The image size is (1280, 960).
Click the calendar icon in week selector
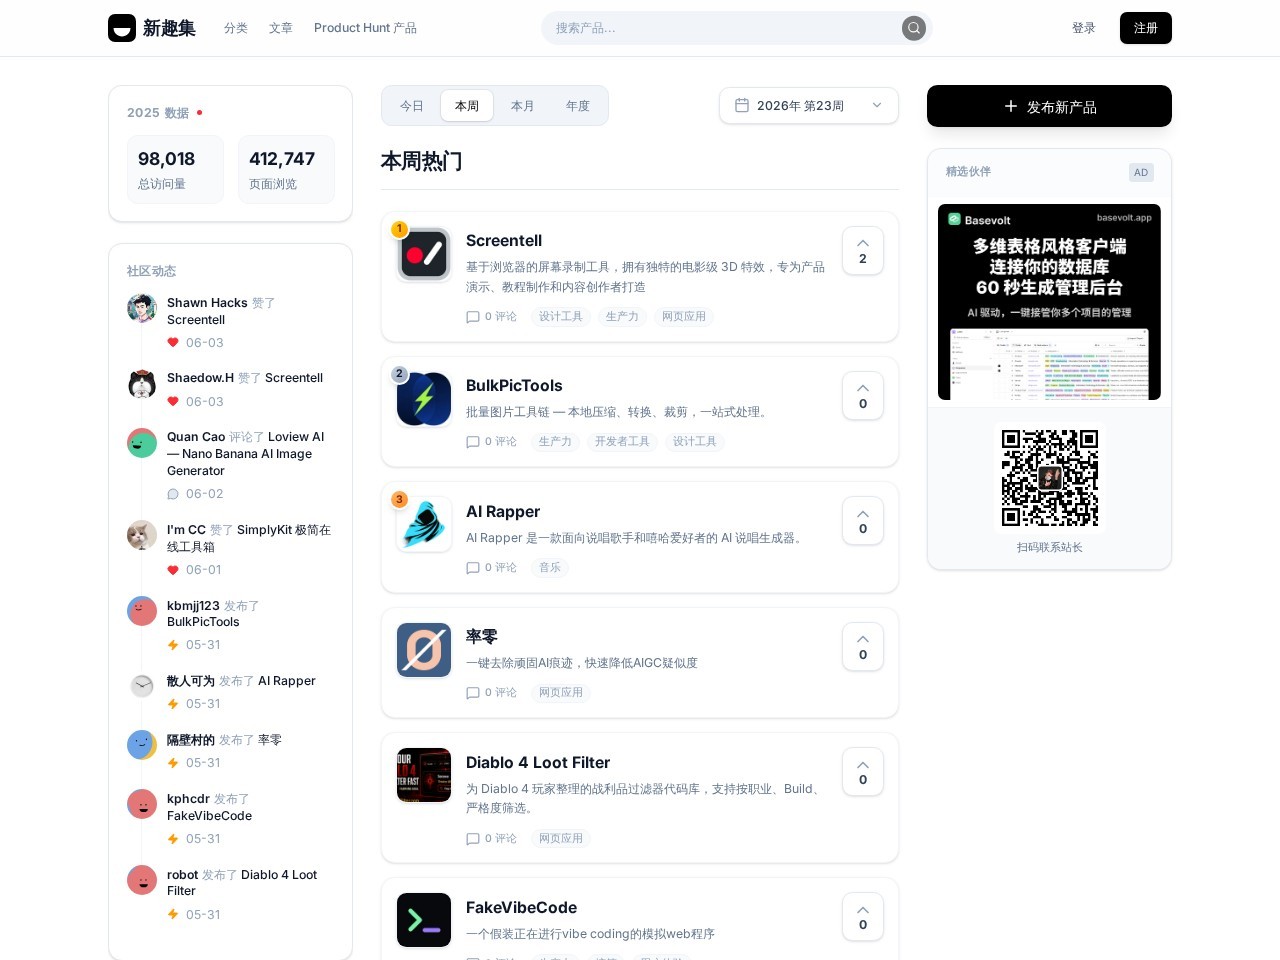742,106
